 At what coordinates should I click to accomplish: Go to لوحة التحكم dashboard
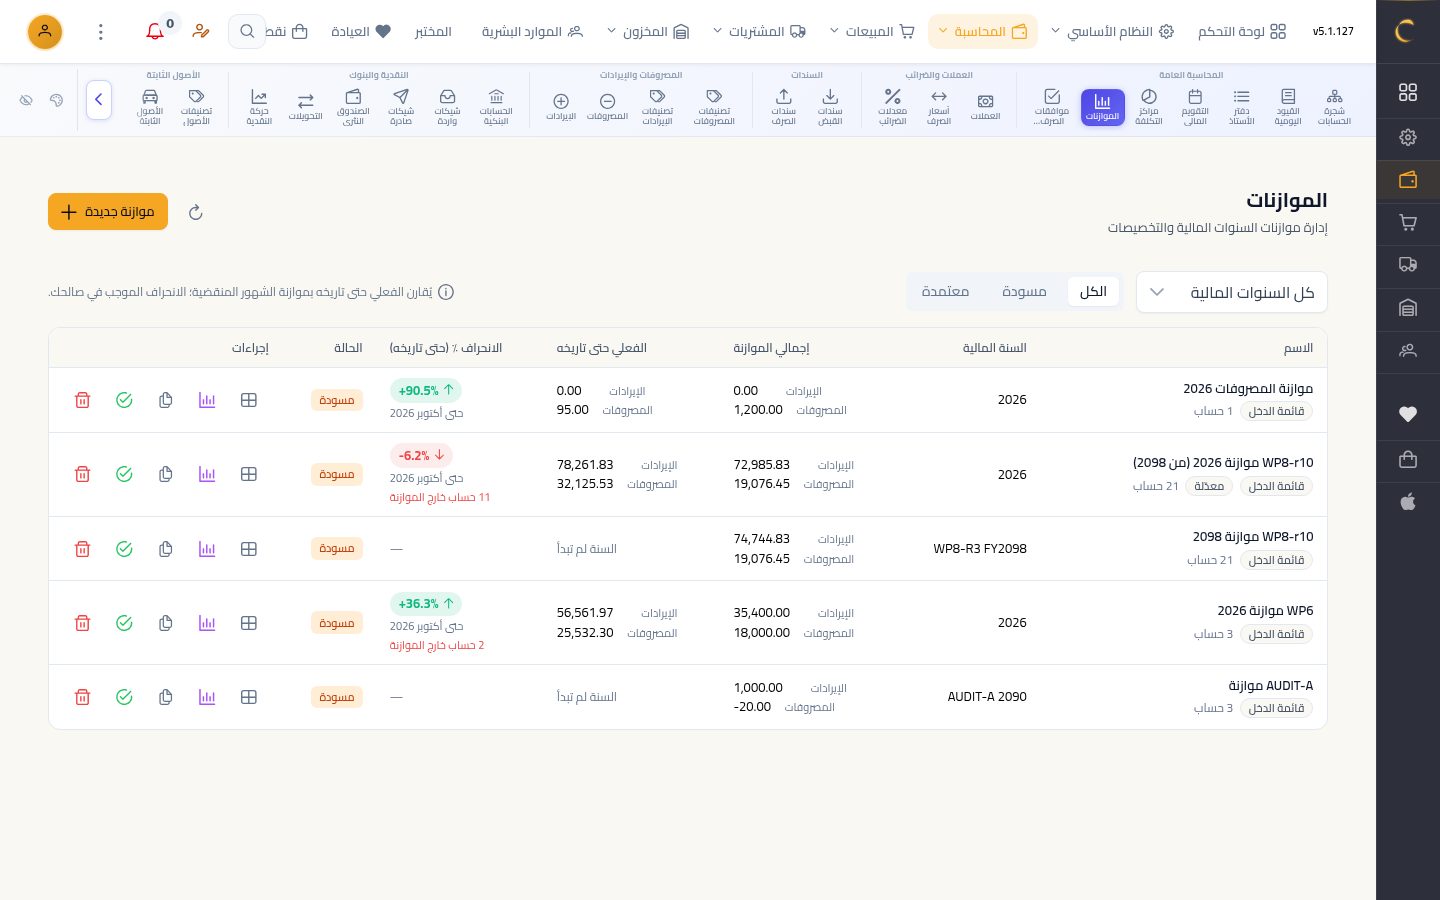1242,32
